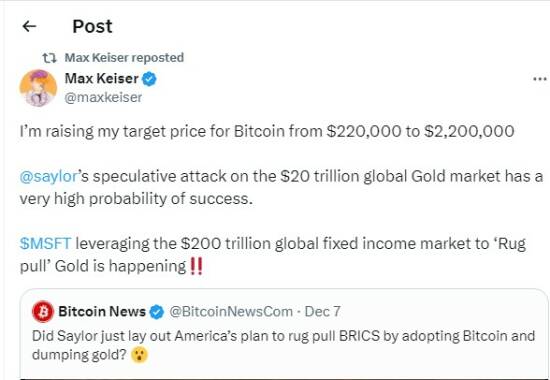550x380 pixels.
Task: Open the three-dot more options menu
Action: coord(540,79)
